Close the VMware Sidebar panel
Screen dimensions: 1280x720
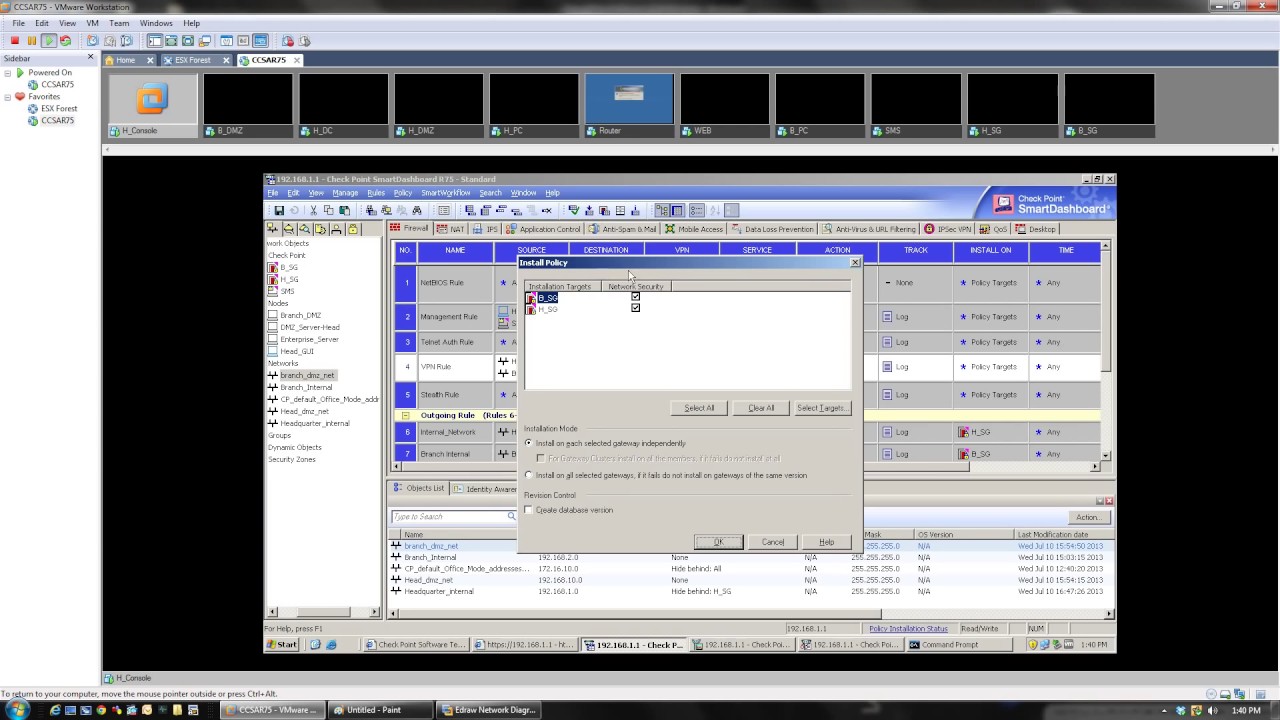point(91,57)
